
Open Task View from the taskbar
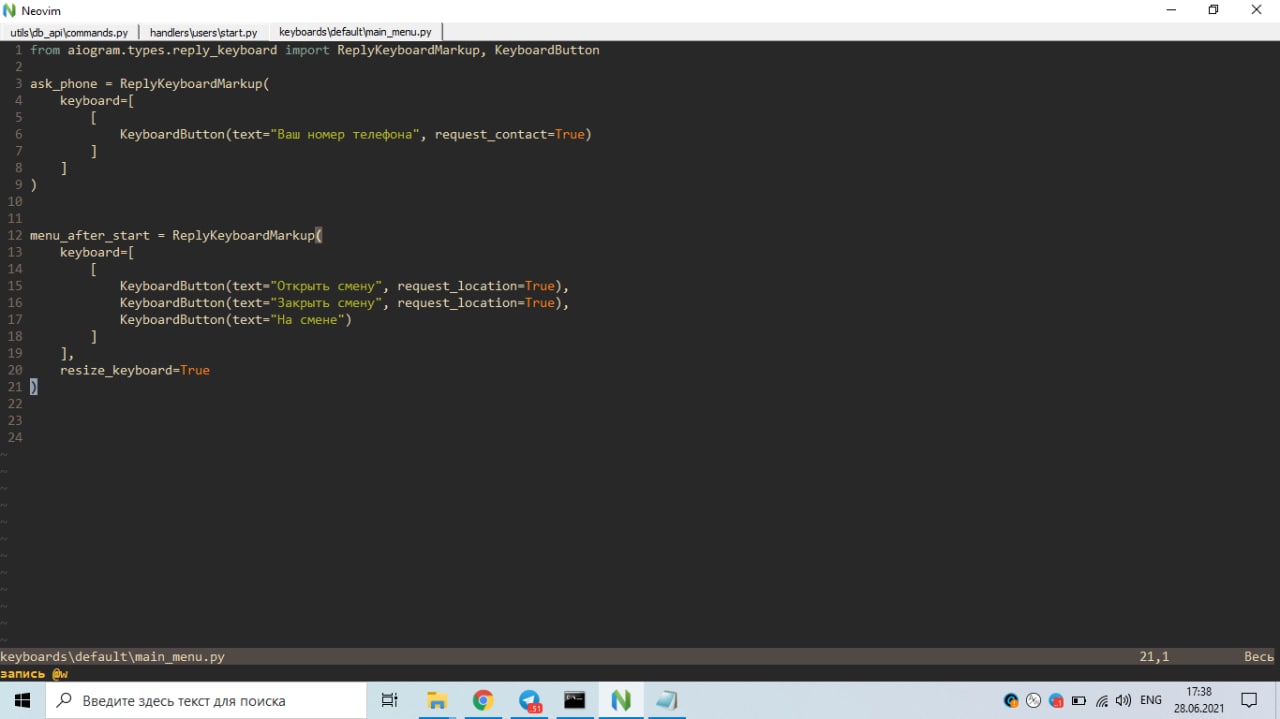pyautogui.click(x=390, y=700)
